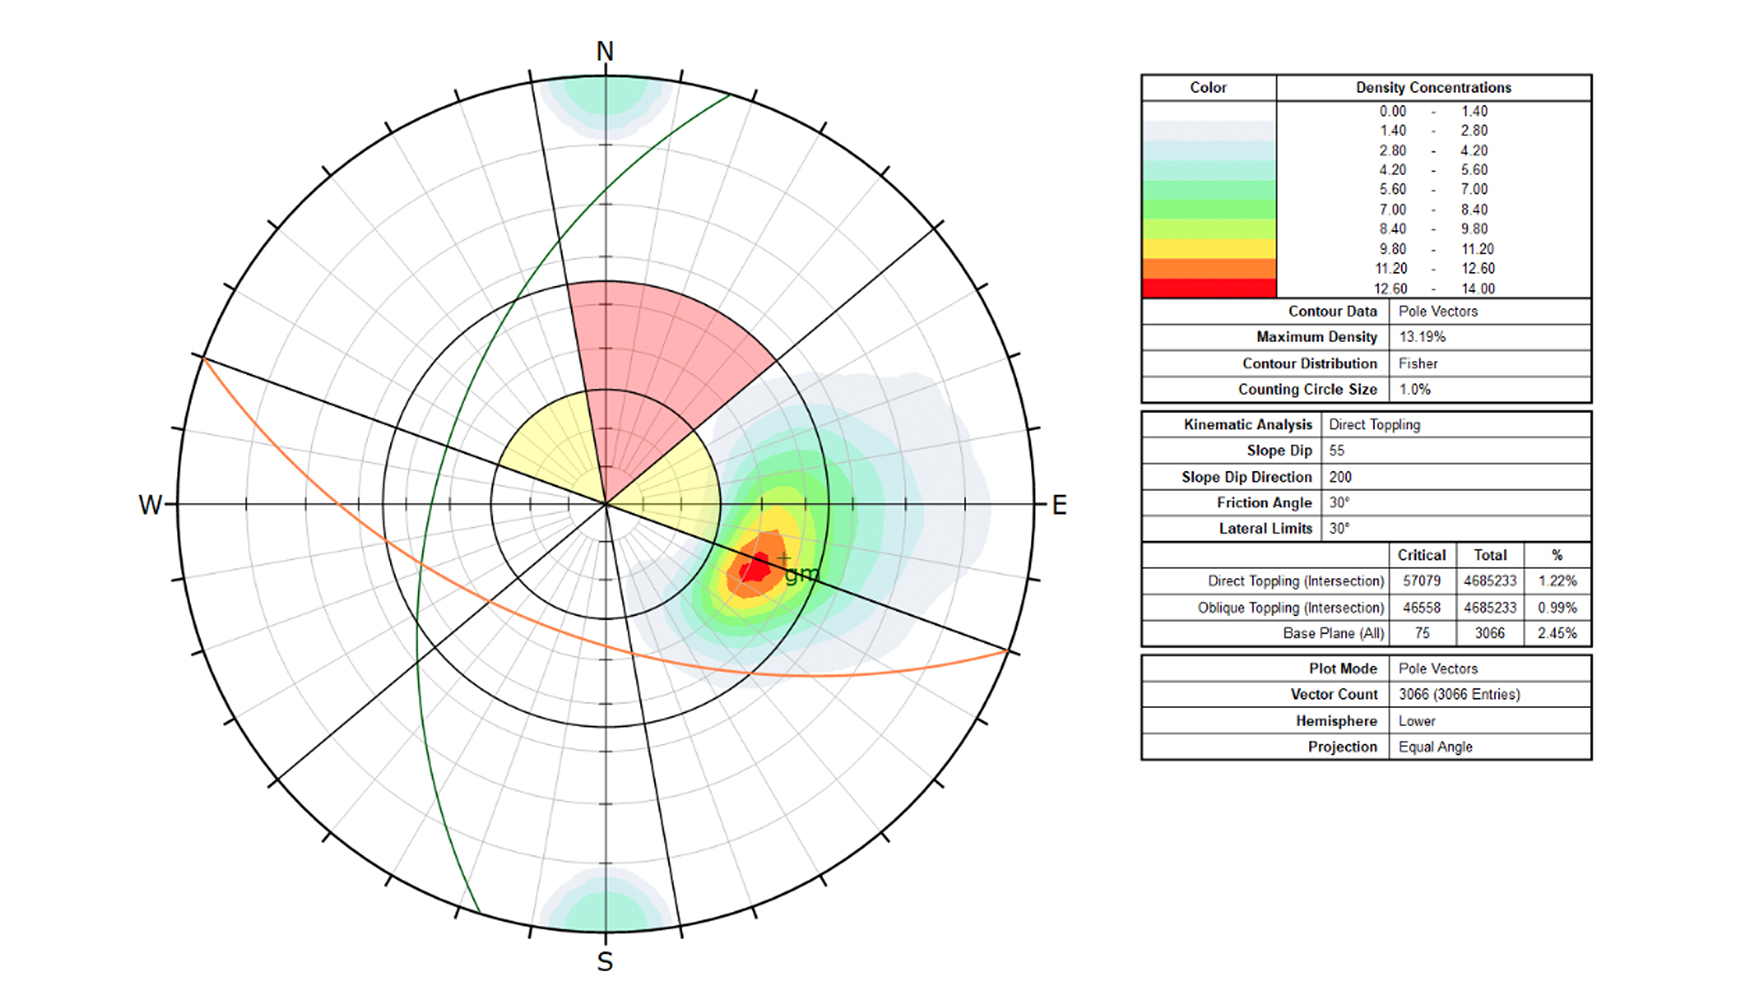1750x1000 pixels.
Task: Click the Oblique Toppling percentage 0.99%
Action: [x=1557, y=608]
